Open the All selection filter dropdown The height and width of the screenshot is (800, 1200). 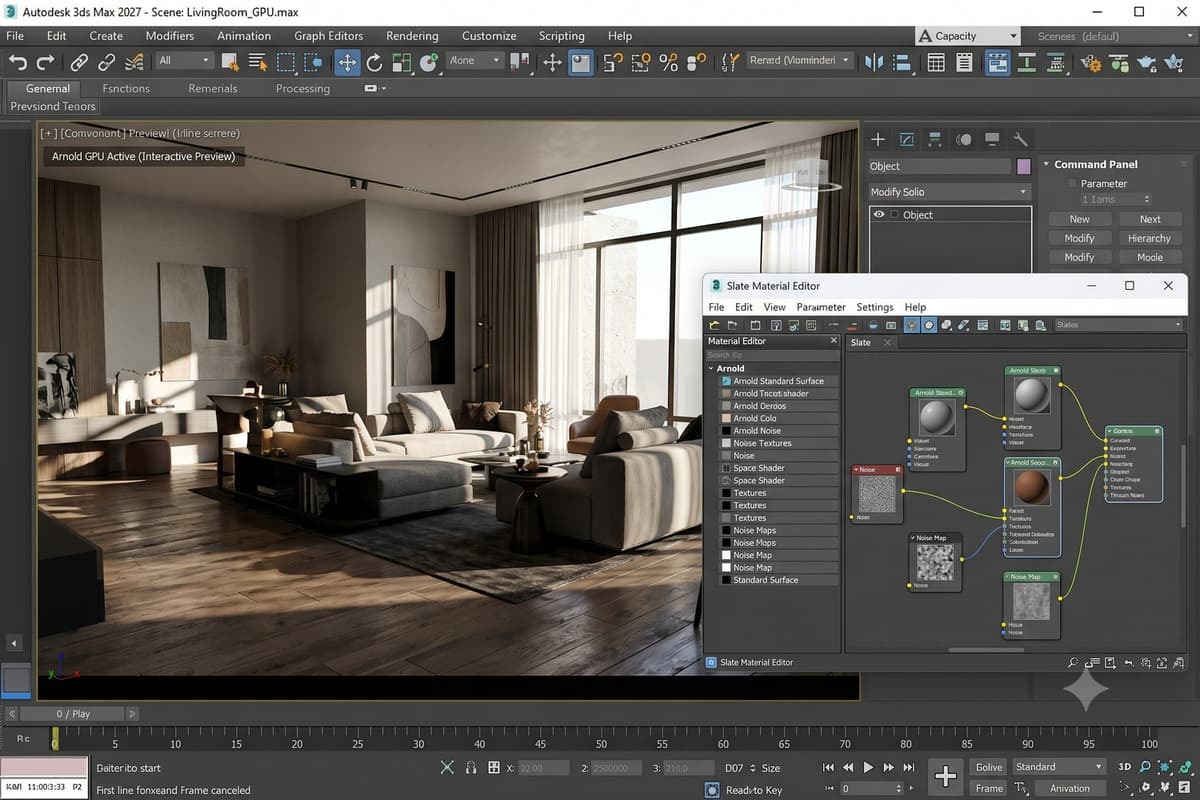[x=184, y=60]
